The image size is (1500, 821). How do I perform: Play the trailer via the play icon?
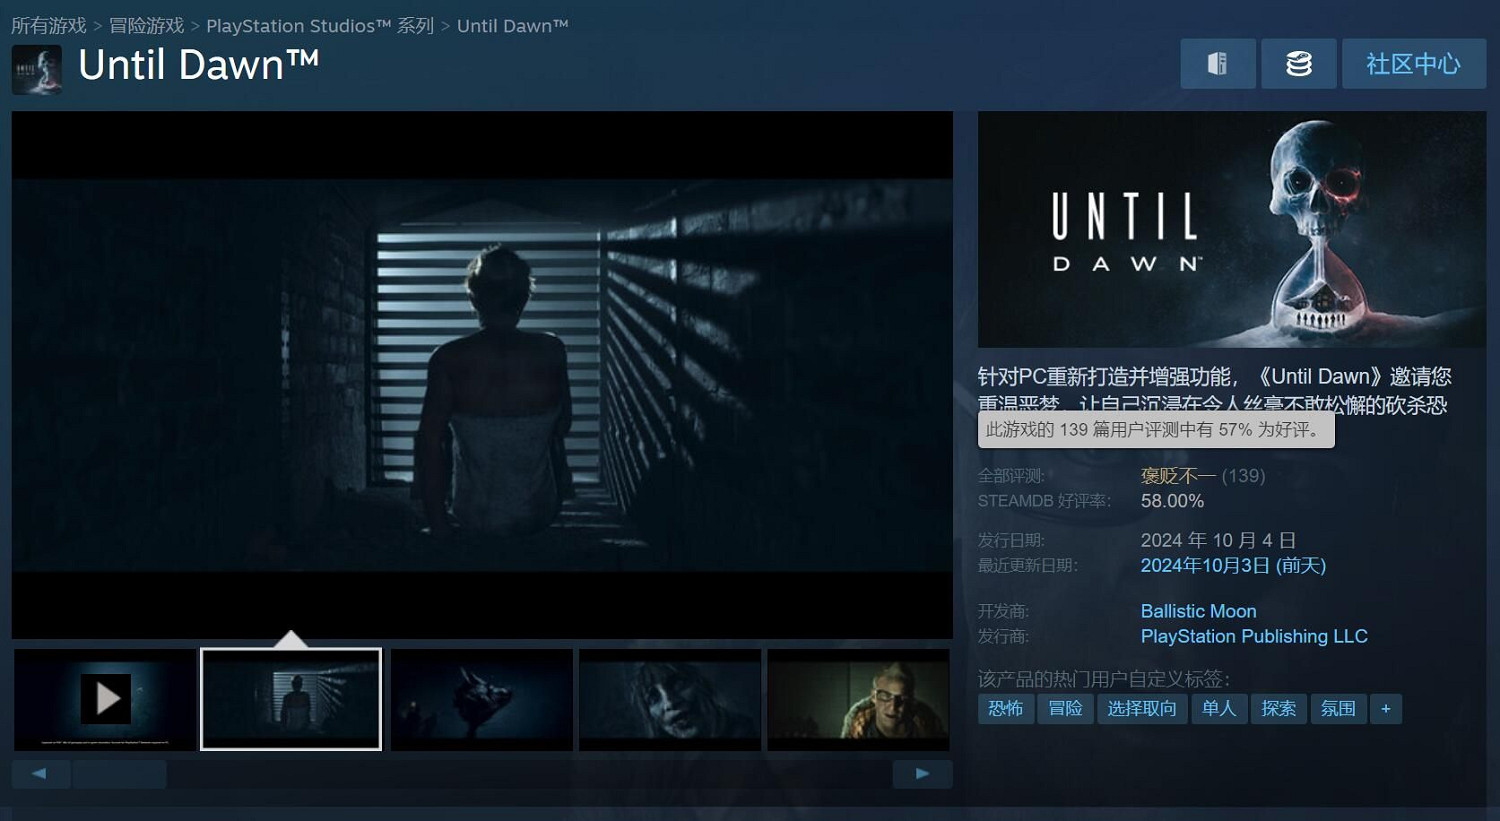[x=104, y=698]
